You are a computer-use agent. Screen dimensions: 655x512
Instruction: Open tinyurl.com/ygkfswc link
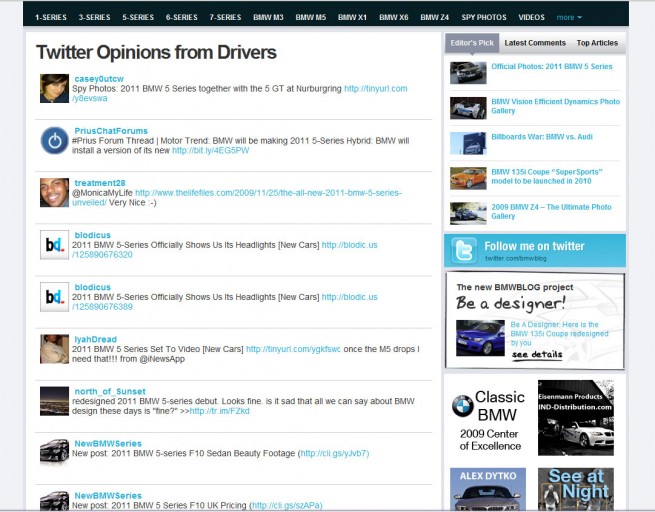click(x=293, y=349)
